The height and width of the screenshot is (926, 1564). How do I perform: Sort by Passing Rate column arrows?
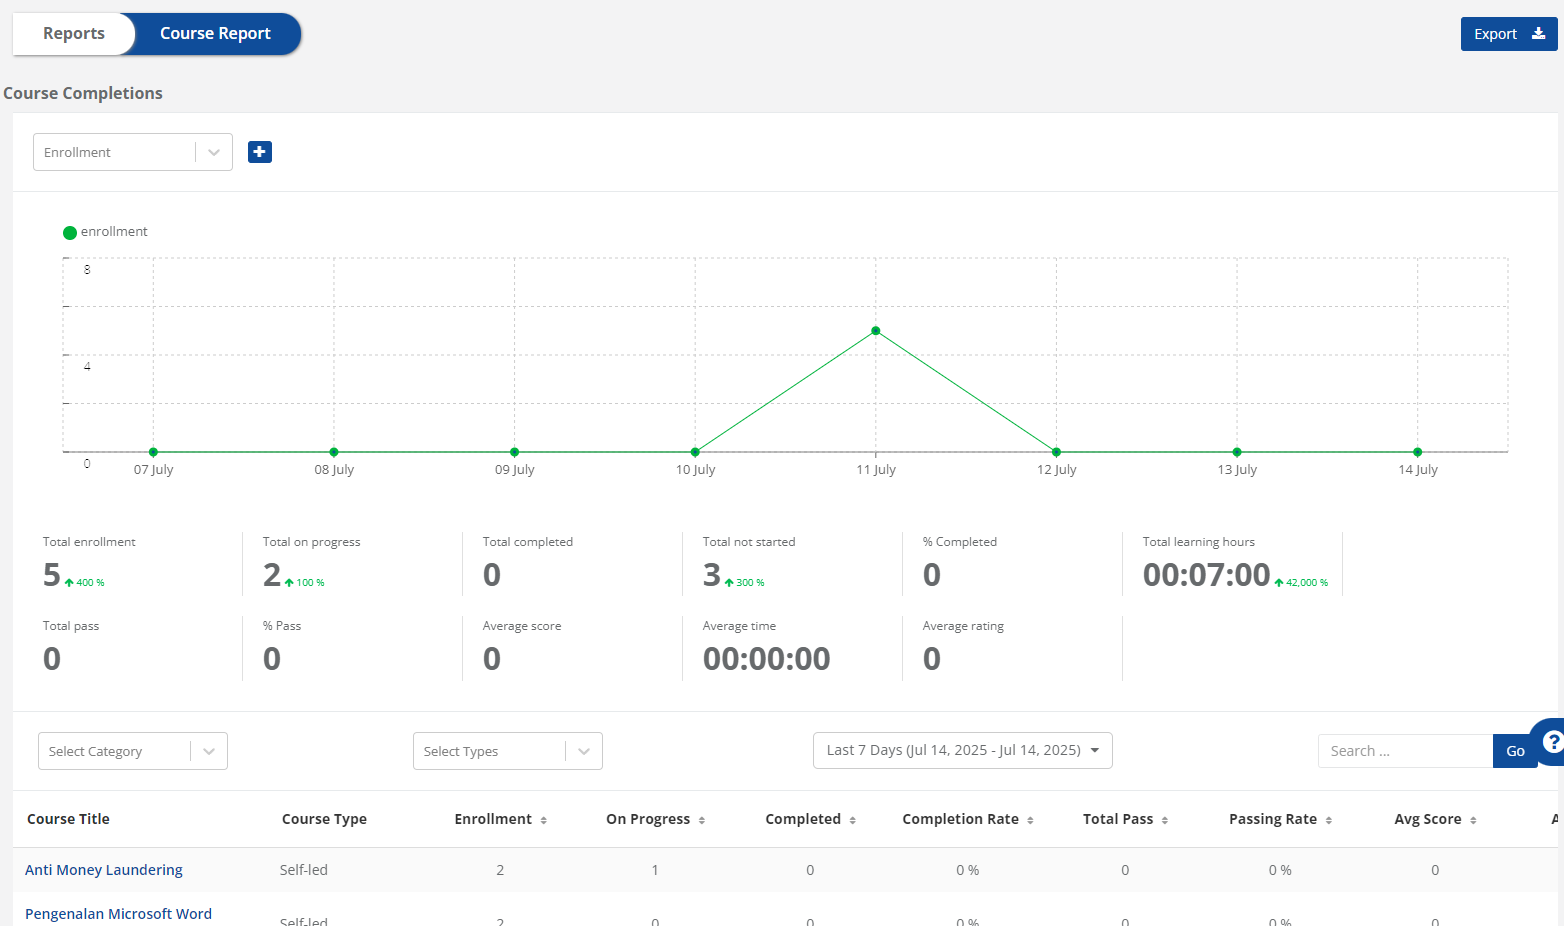(1329, 820)
